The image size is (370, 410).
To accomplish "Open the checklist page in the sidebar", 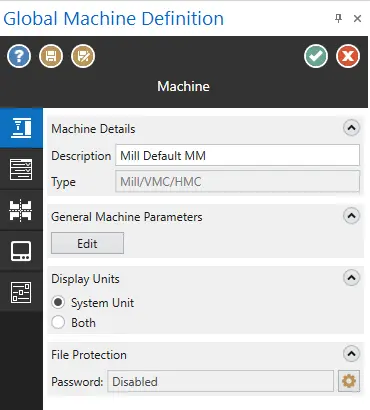I will point(21,169).
